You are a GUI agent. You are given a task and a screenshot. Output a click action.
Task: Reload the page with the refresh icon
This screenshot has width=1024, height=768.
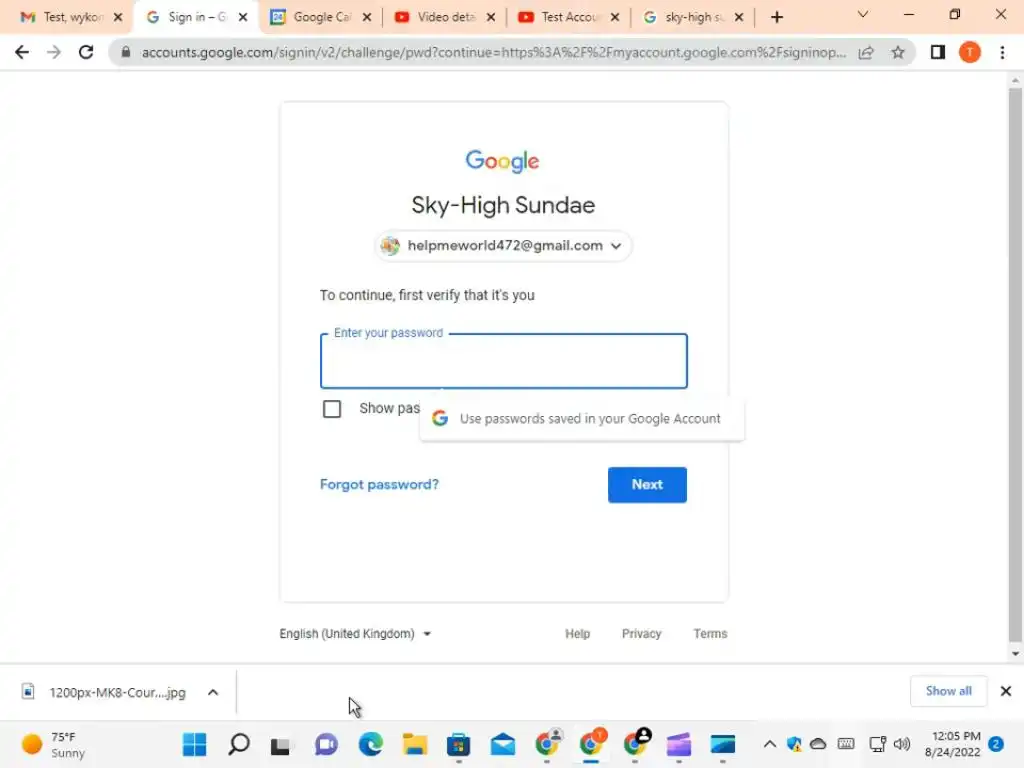tap(86, 52)
